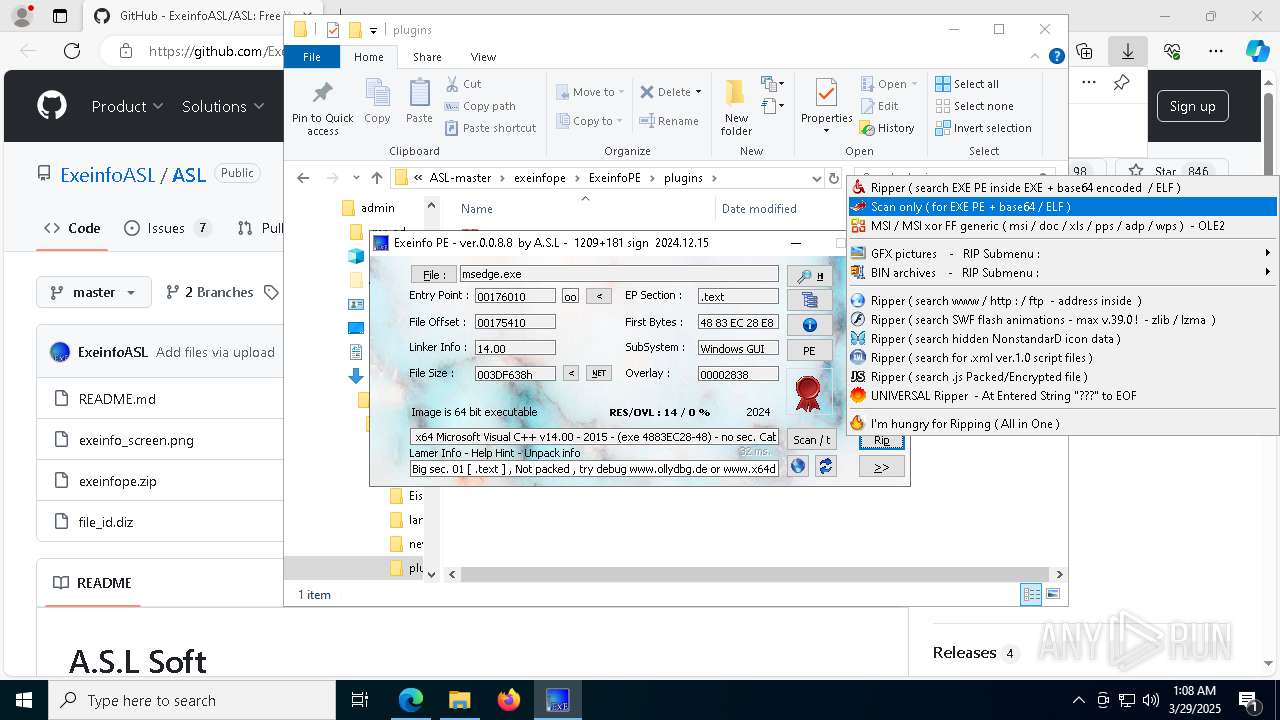Open the section viewer icon in Exeinfo PE
Screen dimensions: 1280x720
[809, 300]
